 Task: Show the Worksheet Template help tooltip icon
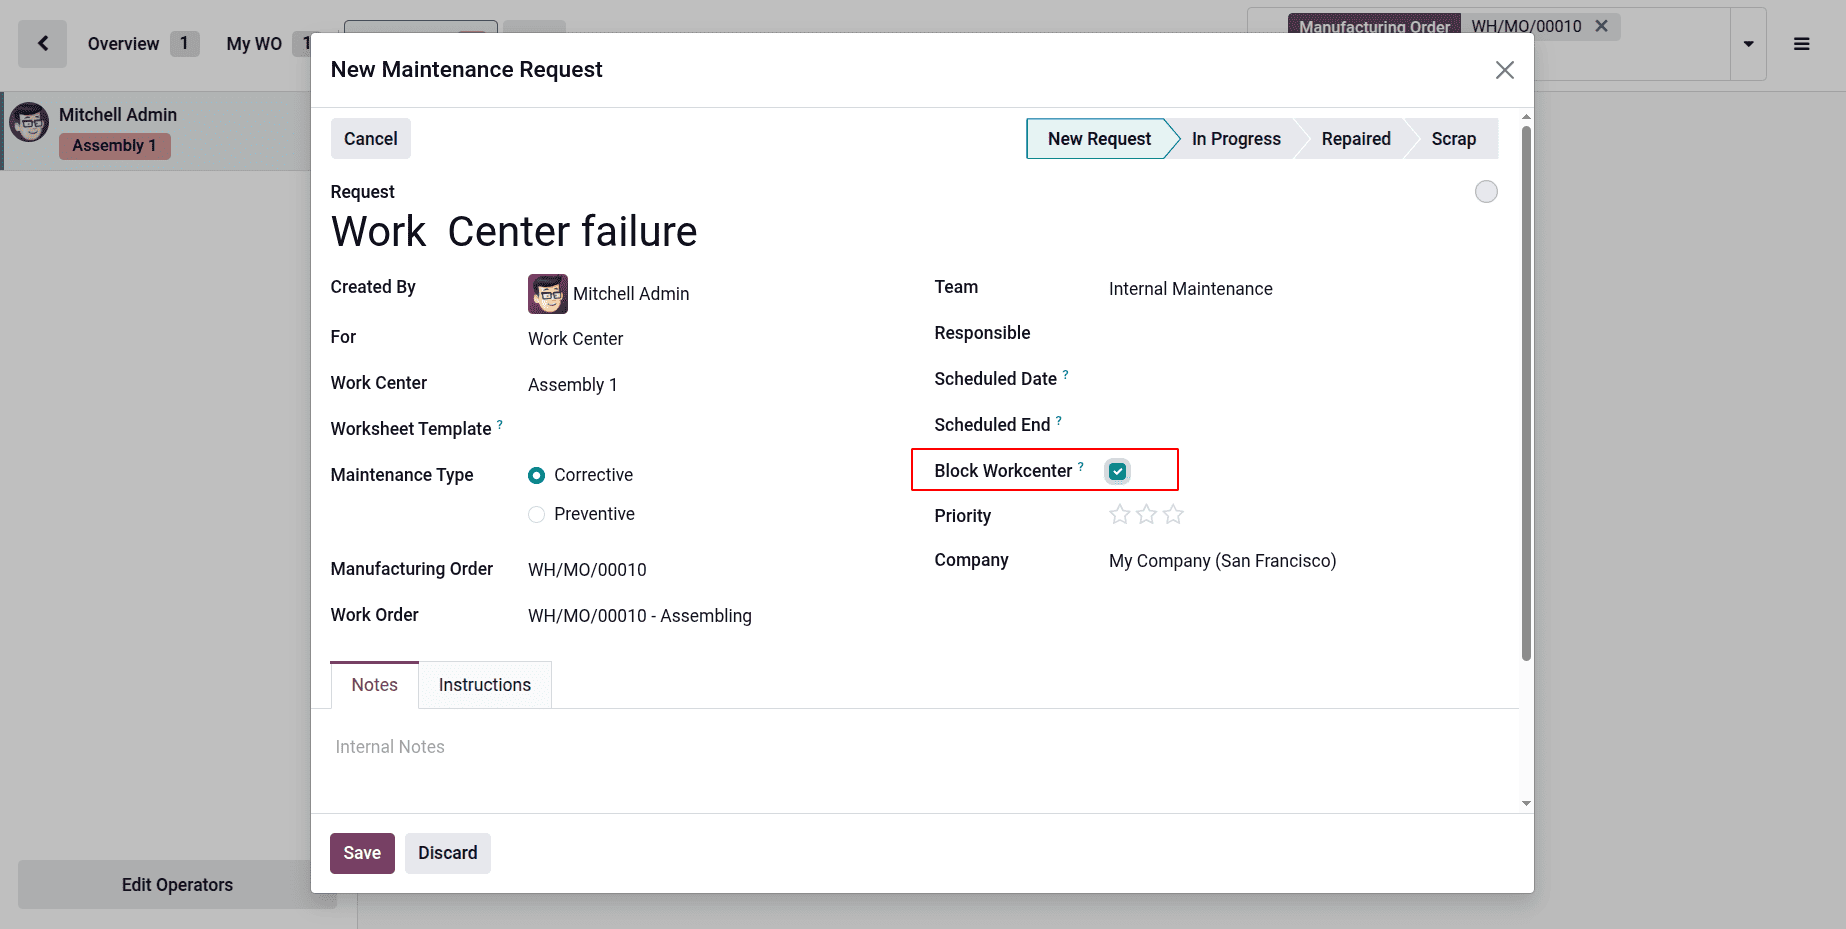tap(500, 424)
